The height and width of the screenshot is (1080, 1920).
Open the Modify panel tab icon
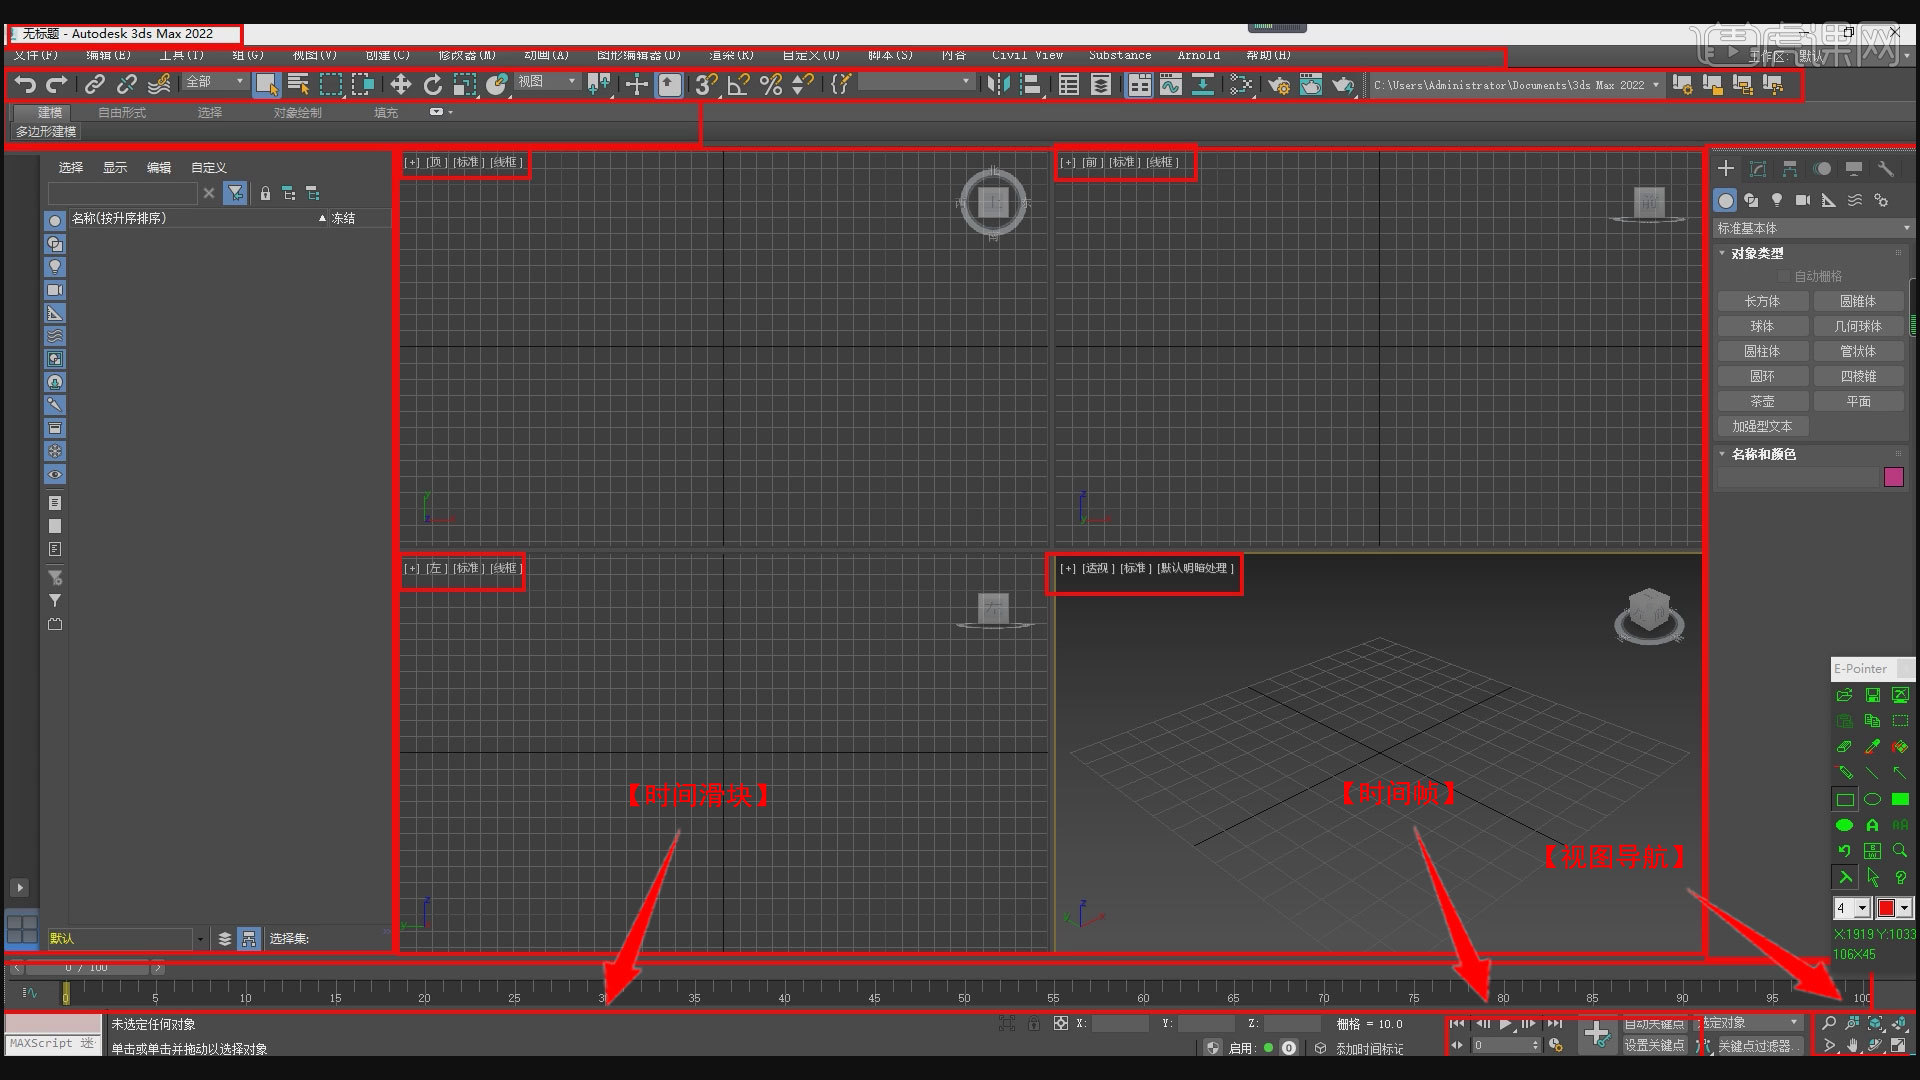[1758, 169]
